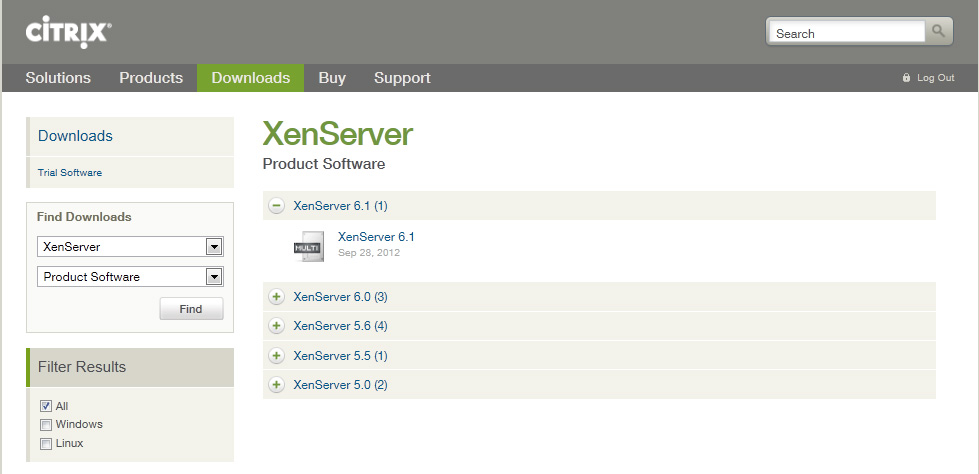Open the Products menu
The image size is (979, 474).
[151, 78]
